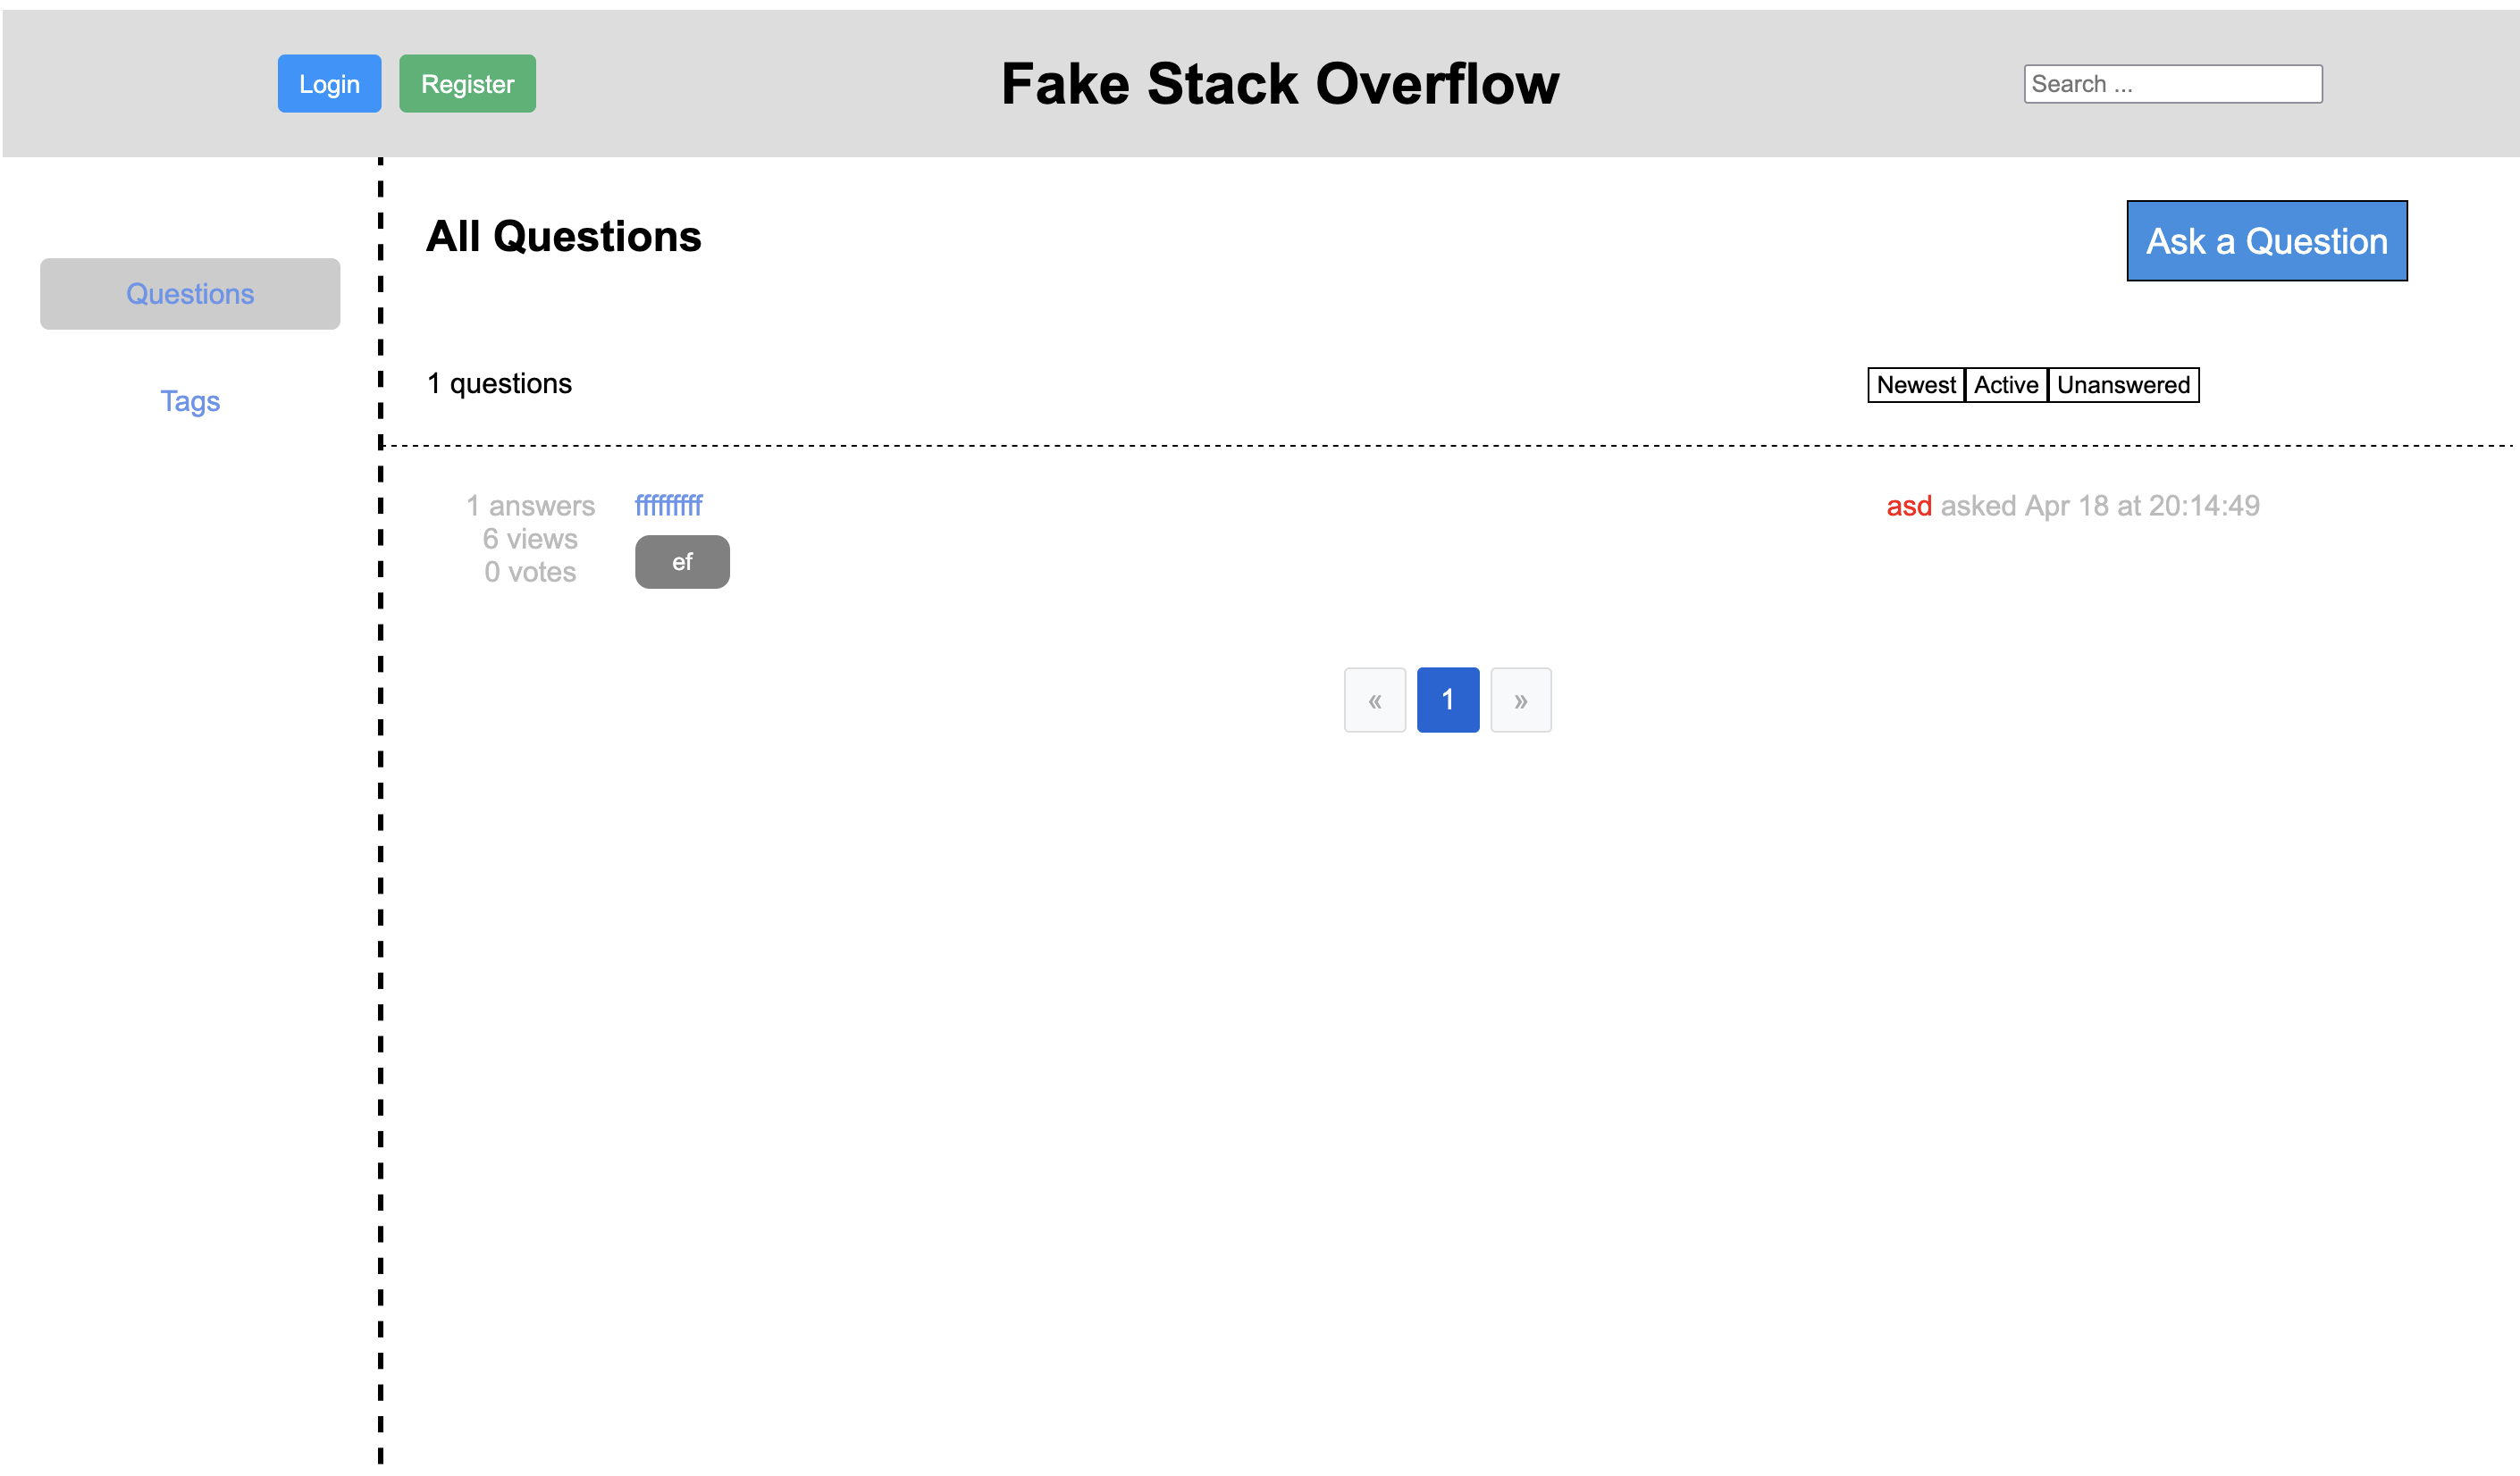Open the Tags sidebar link
The width and height of the screenshot is (2520, 1476).
[x=190, y=401]
